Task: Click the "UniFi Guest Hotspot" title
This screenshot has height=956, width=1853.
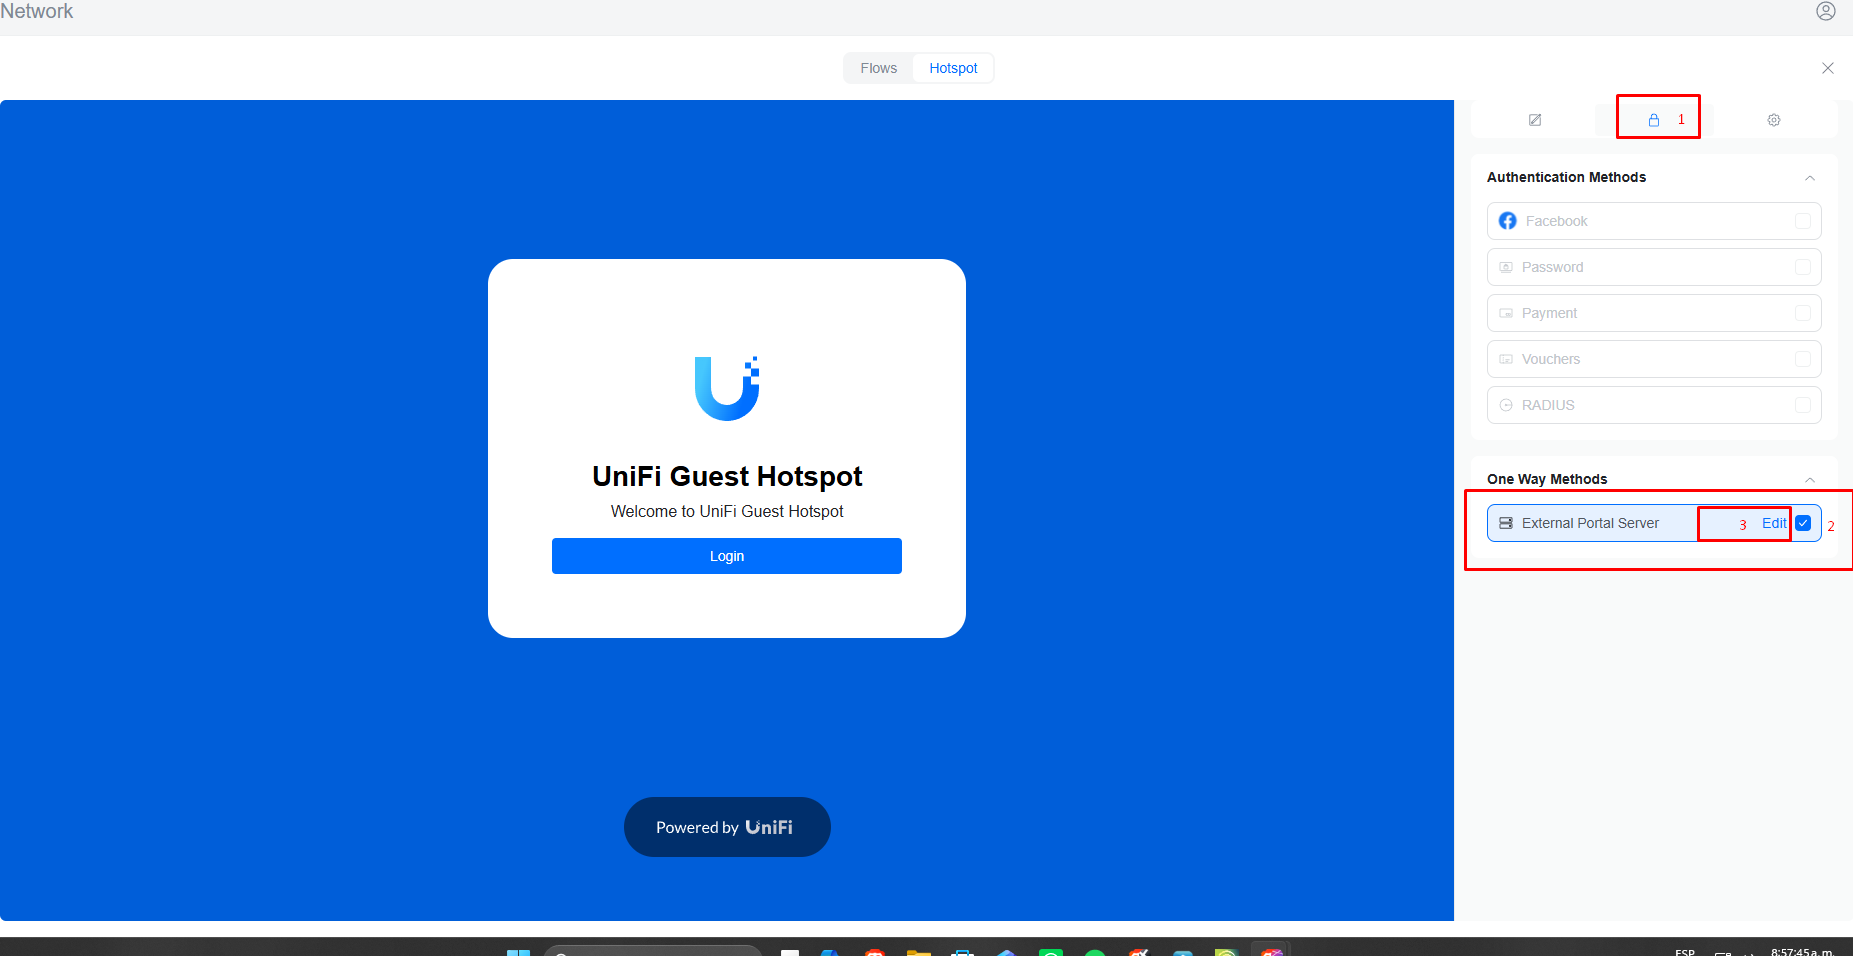Action: click(x=727, y=476)
